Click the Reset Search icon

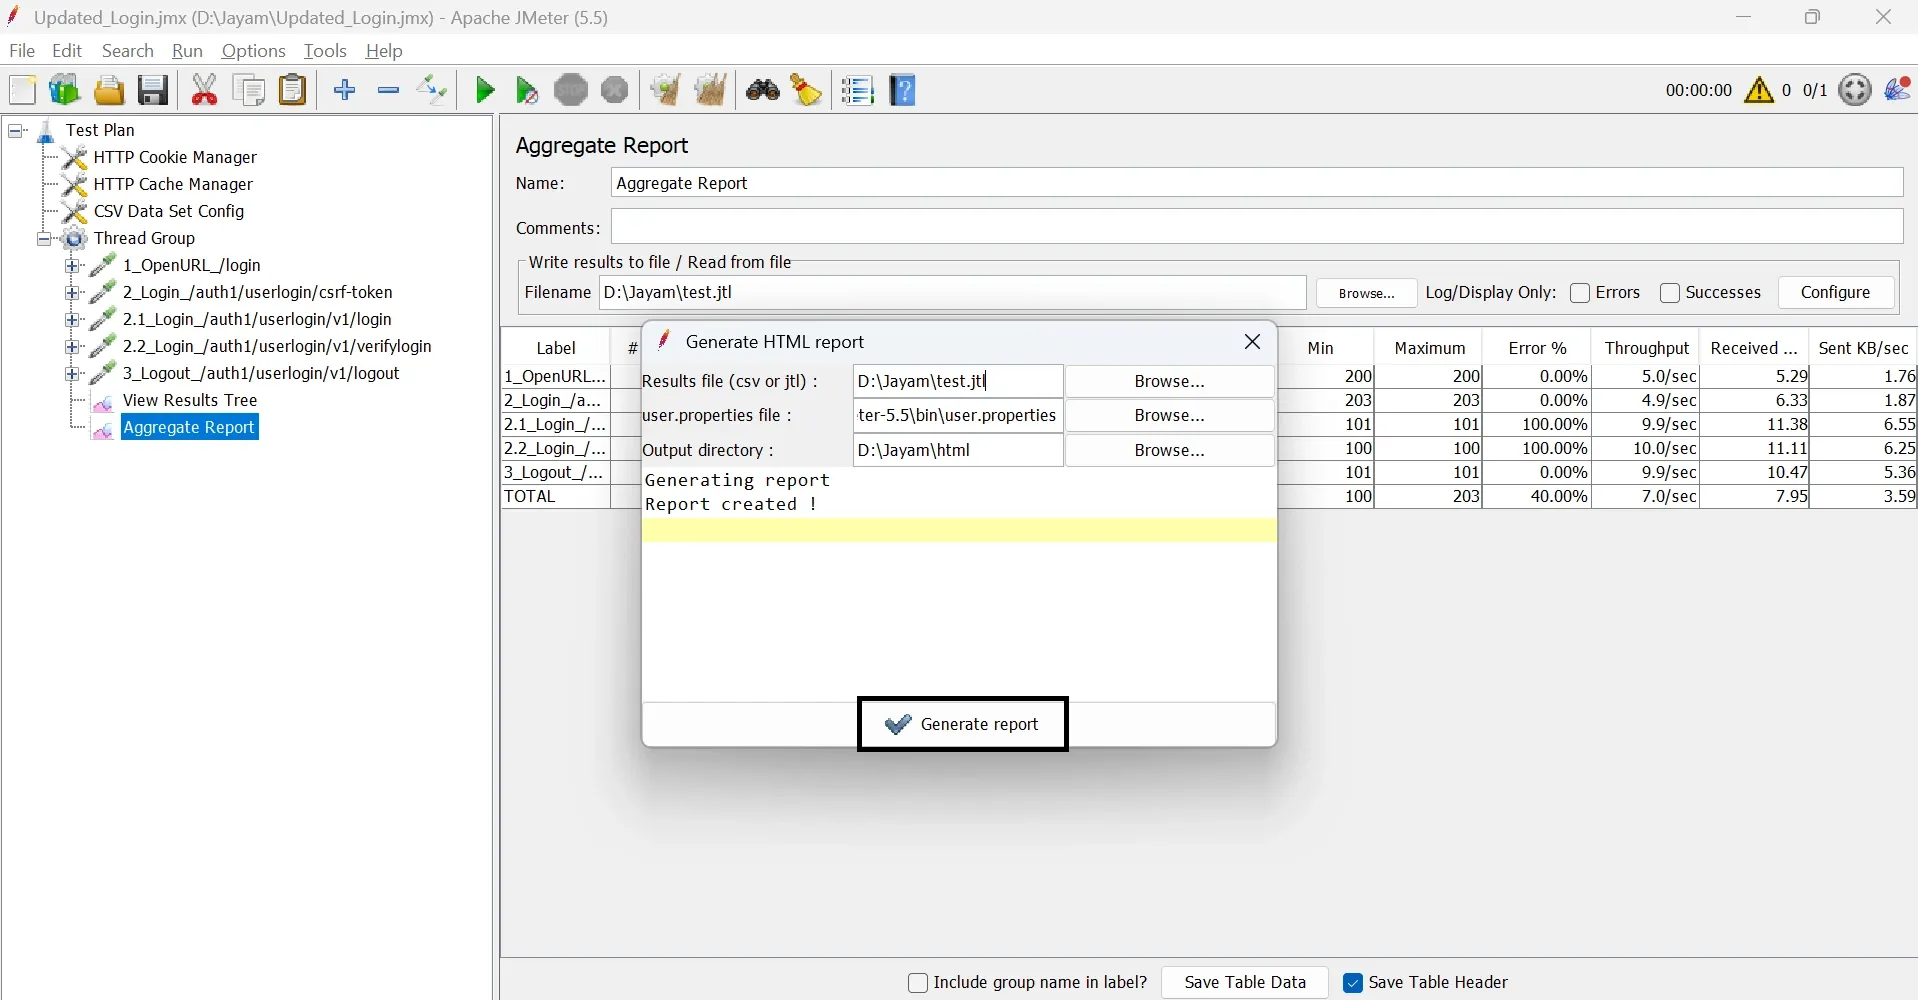click(806, 90)
